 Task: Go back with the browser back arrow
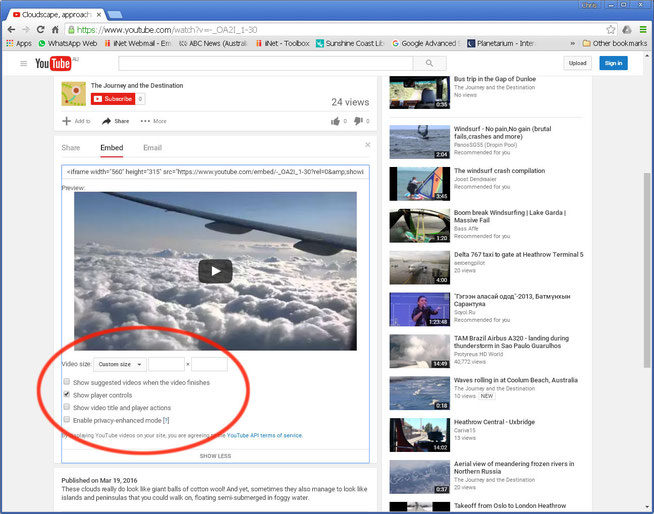(11, 30)
